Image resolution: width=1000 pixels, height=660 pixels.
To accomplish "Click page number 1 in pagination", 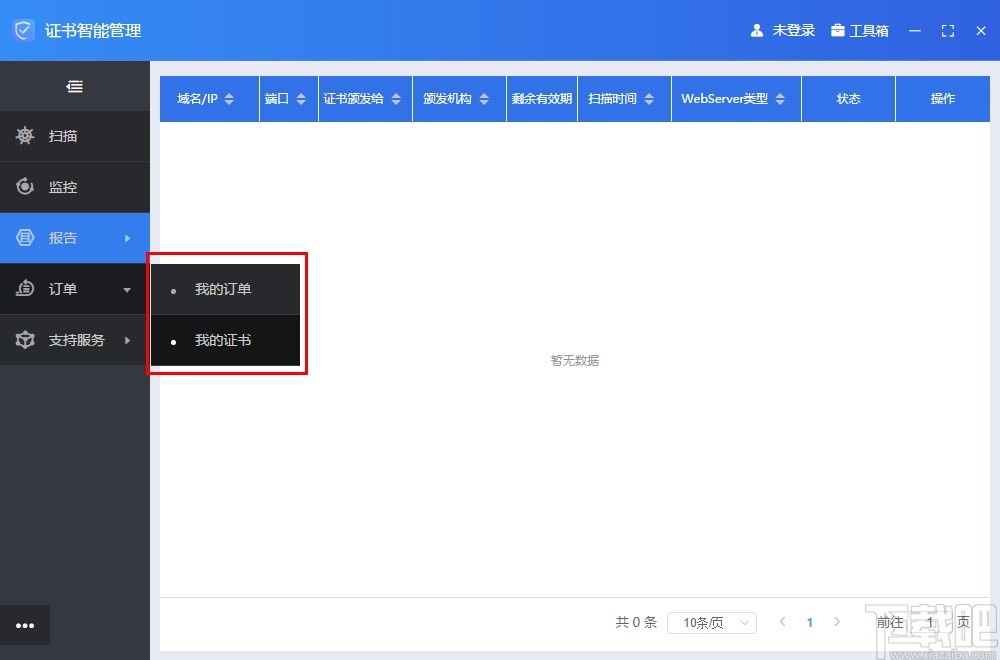I will [810, 622].
